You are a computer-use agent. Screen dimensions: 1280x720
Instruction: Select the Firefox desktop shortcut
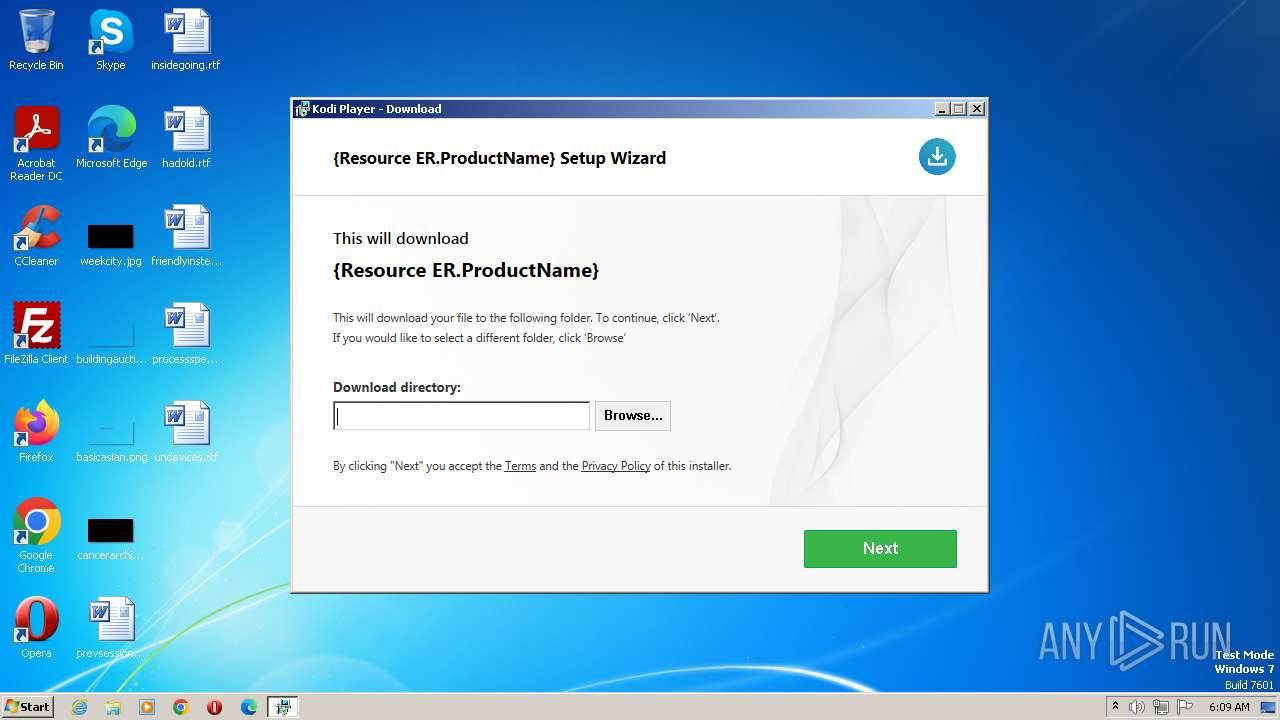click(36, 432)
